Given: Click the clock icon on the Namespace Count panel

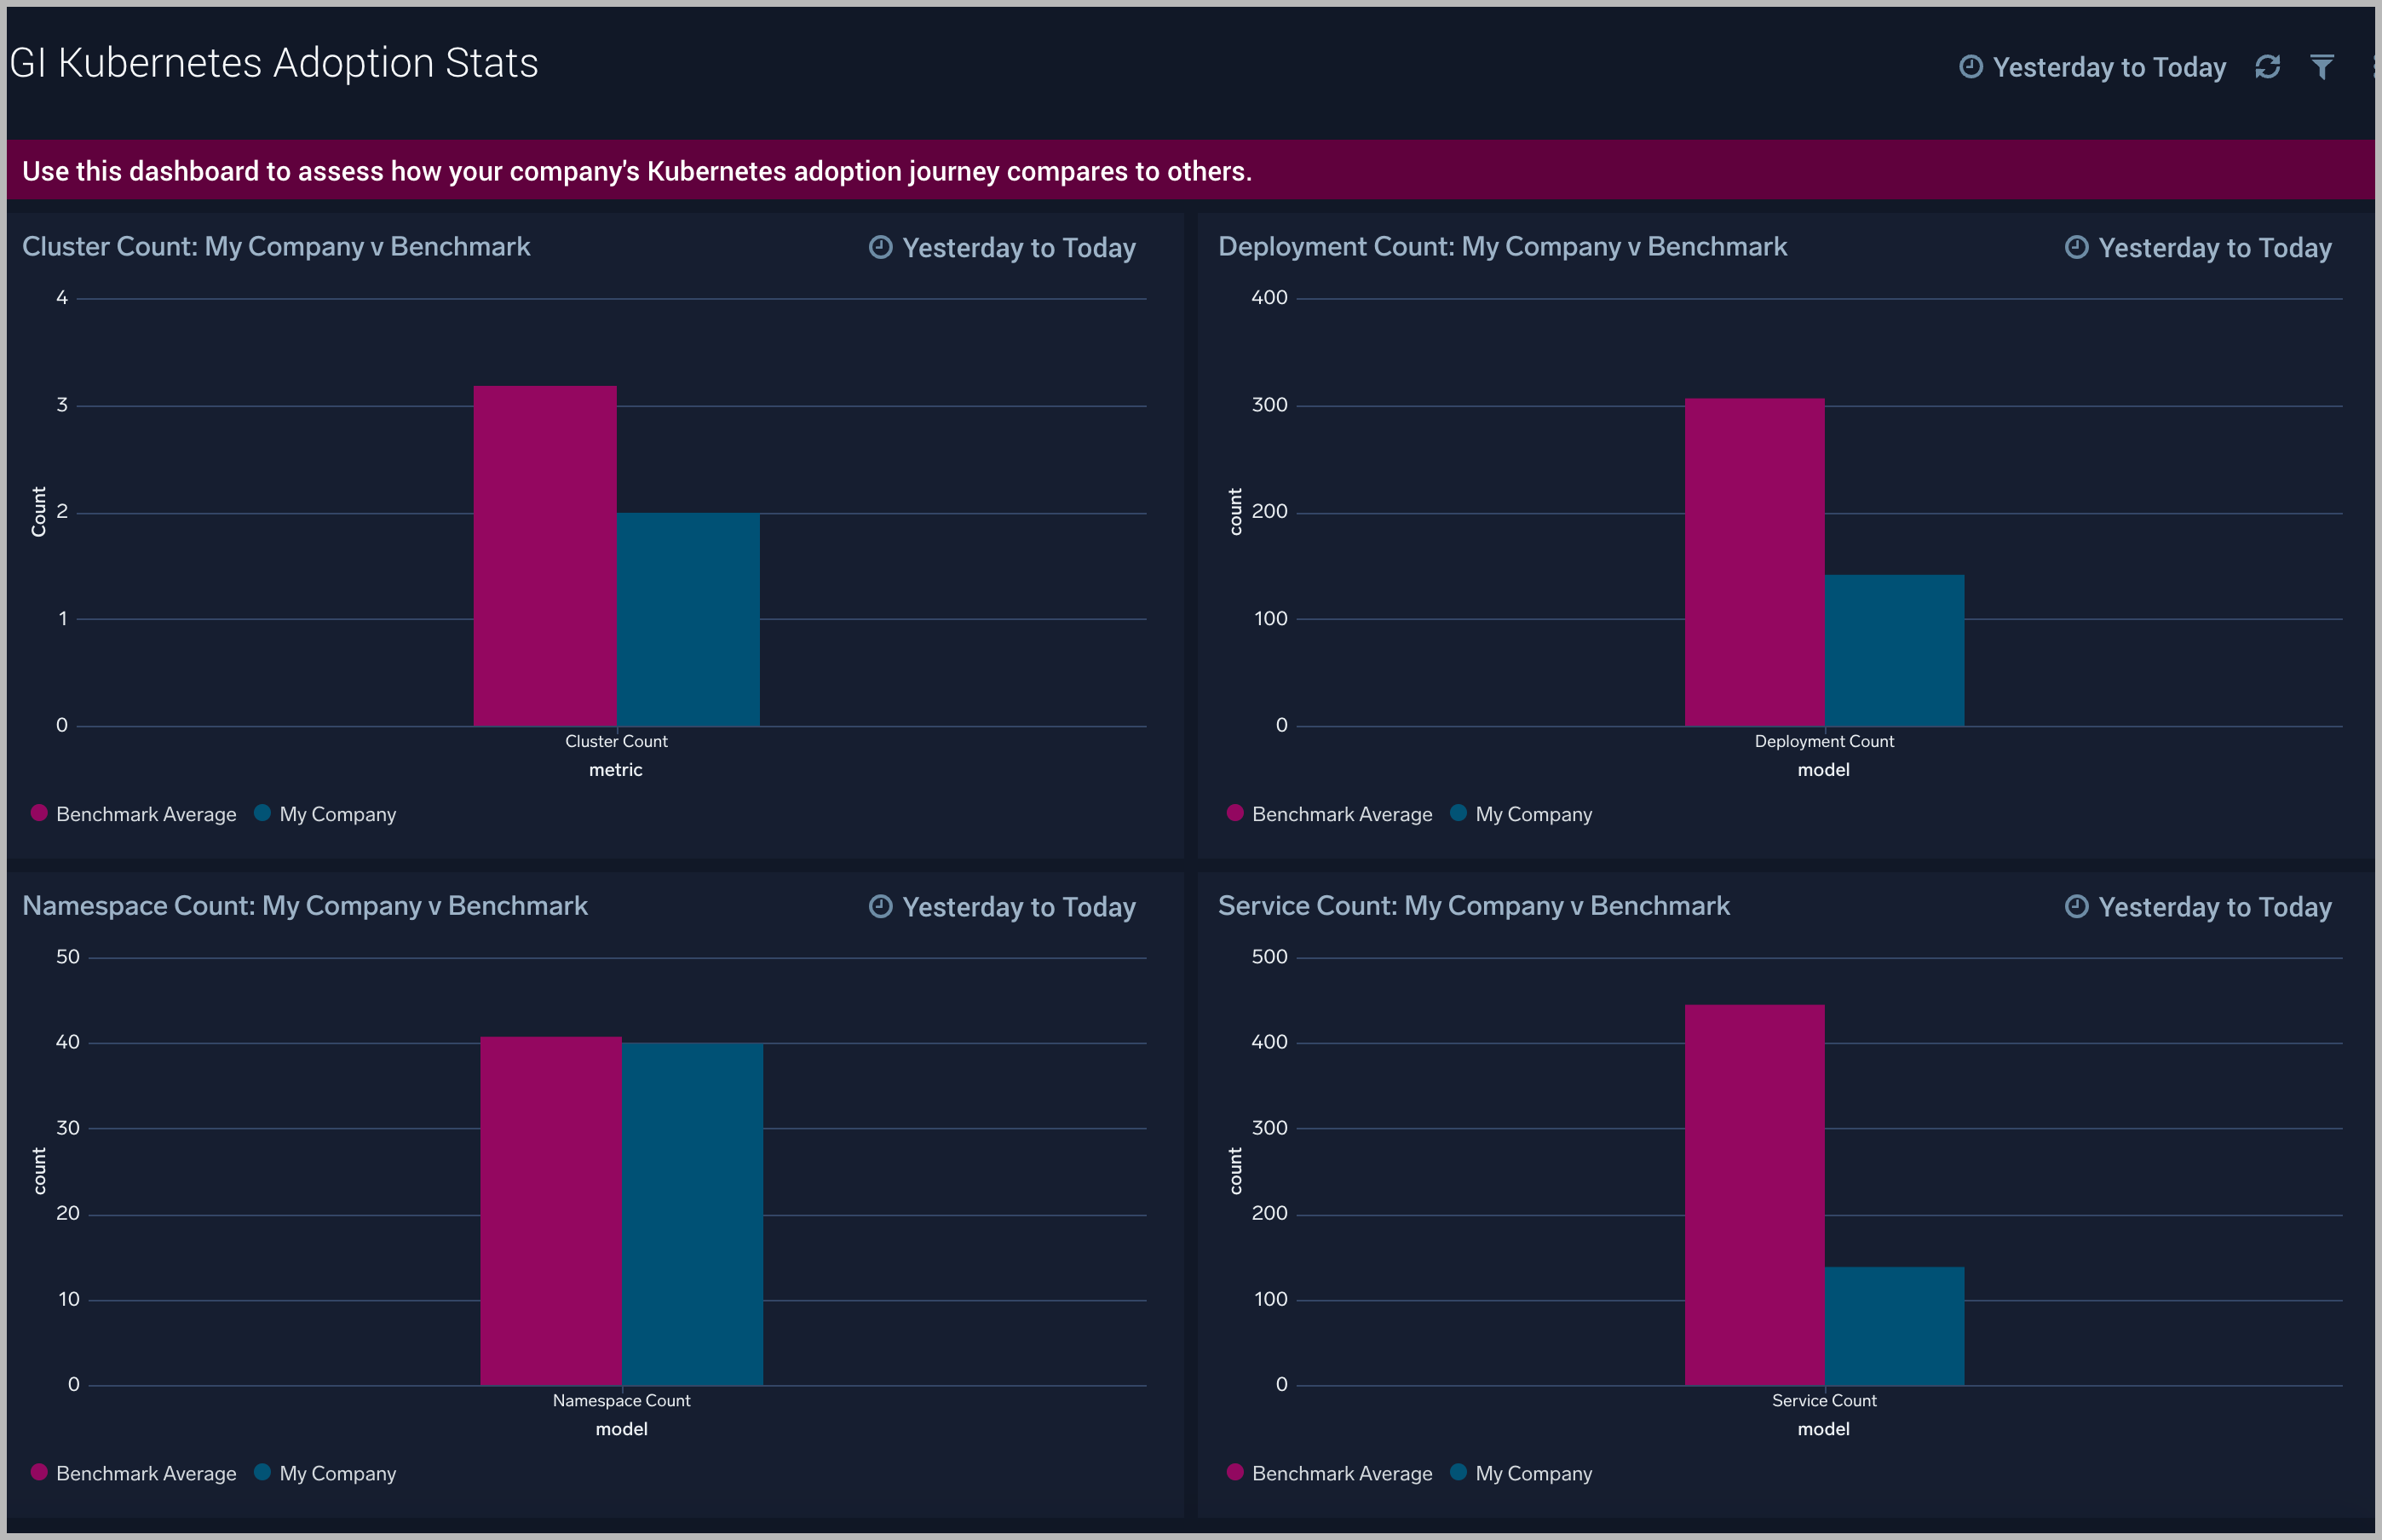Looking at the screenshot, I should pos(879,907).
